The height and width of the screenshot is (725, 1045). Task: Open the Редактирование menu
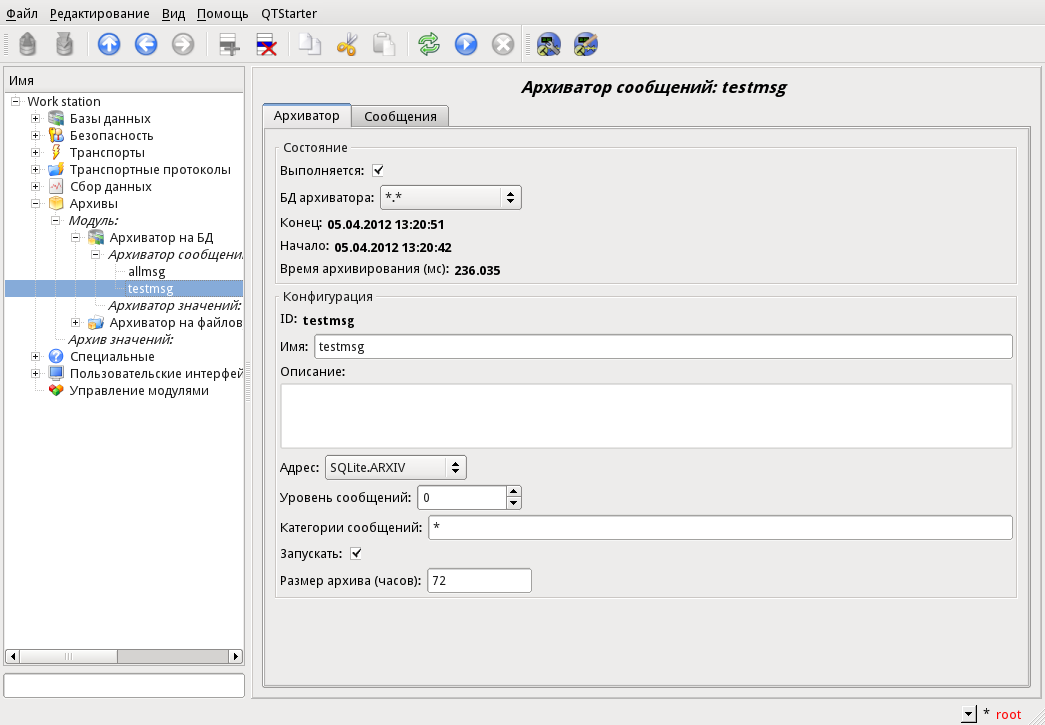(x=99, y=14)
